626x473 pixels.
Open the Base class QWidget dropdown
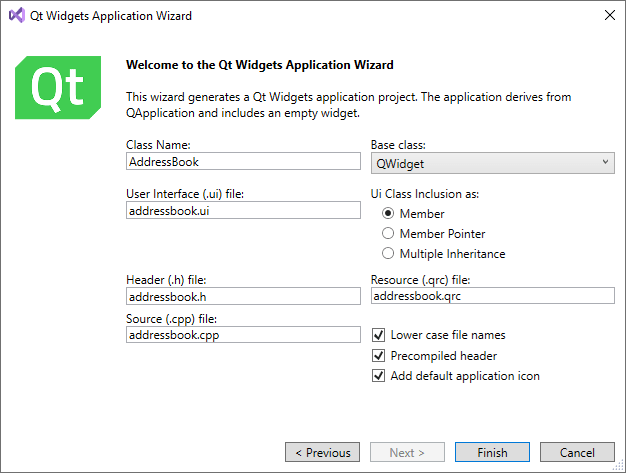(493, 163)
